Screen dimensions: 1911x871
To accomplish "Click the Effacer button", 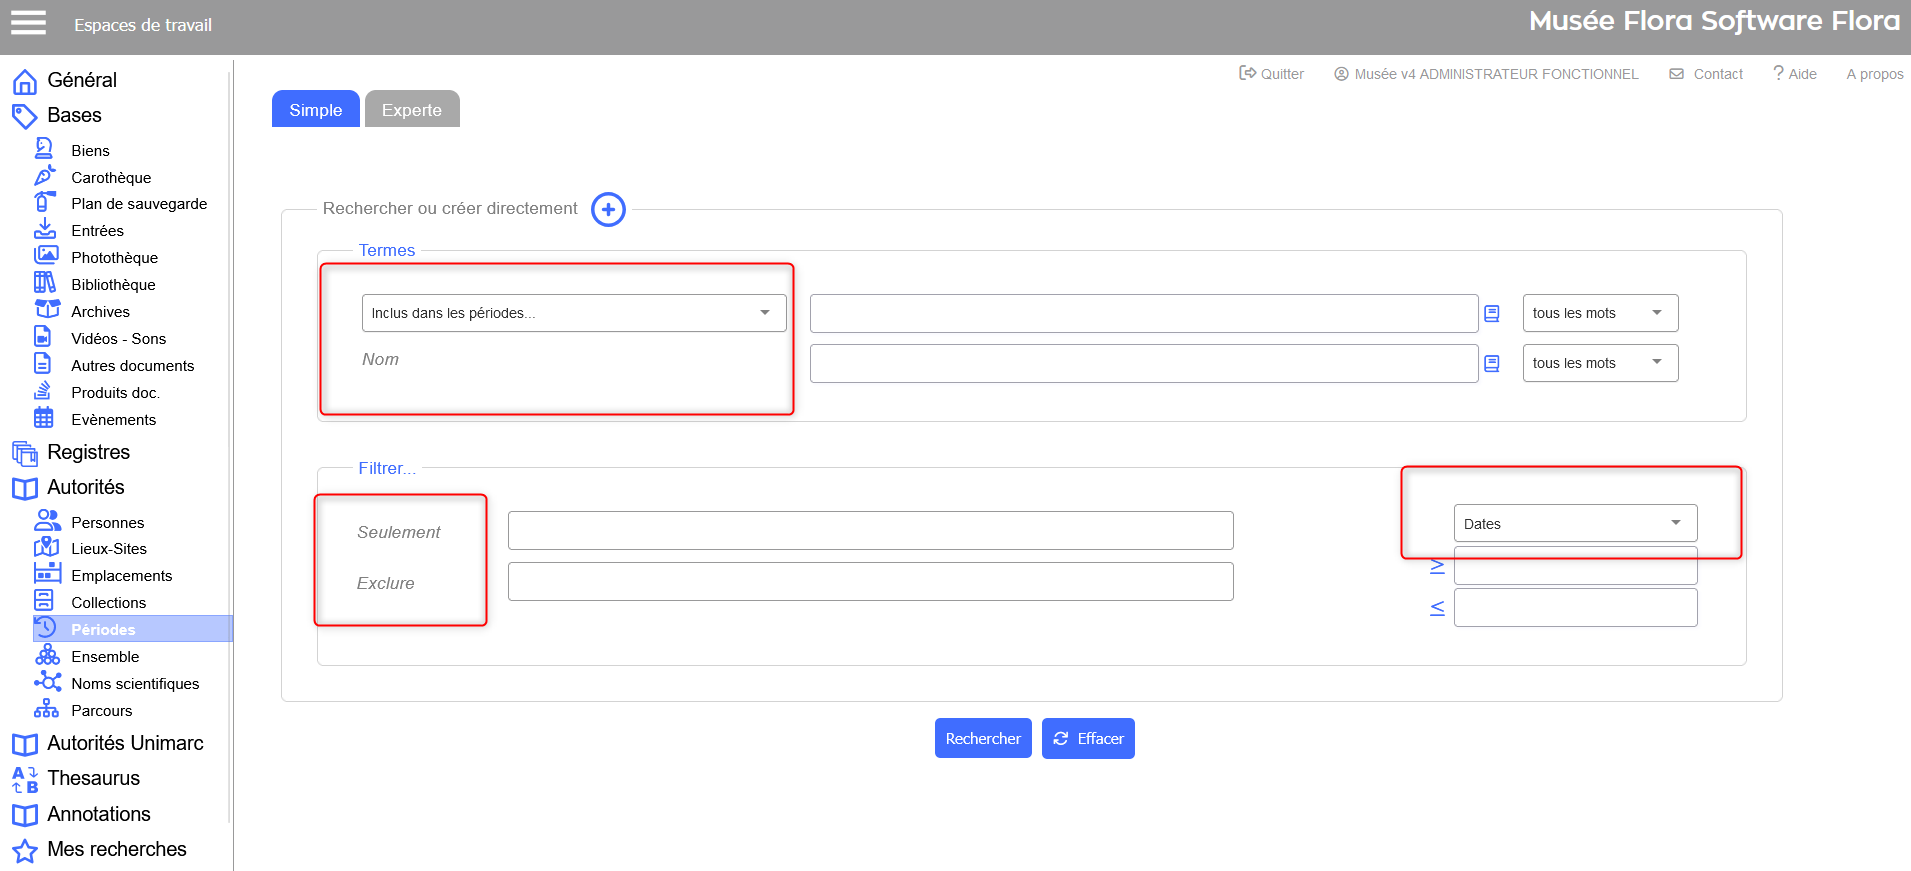I will coord(1088,739).
